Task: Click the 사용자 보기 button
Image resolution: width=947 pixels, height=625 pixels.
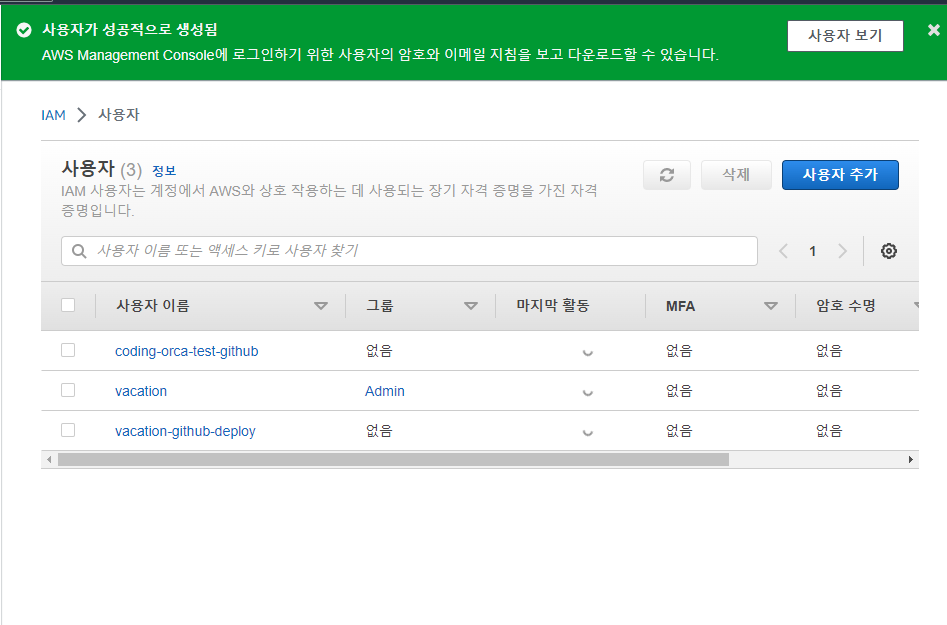Action: (845, 36)
